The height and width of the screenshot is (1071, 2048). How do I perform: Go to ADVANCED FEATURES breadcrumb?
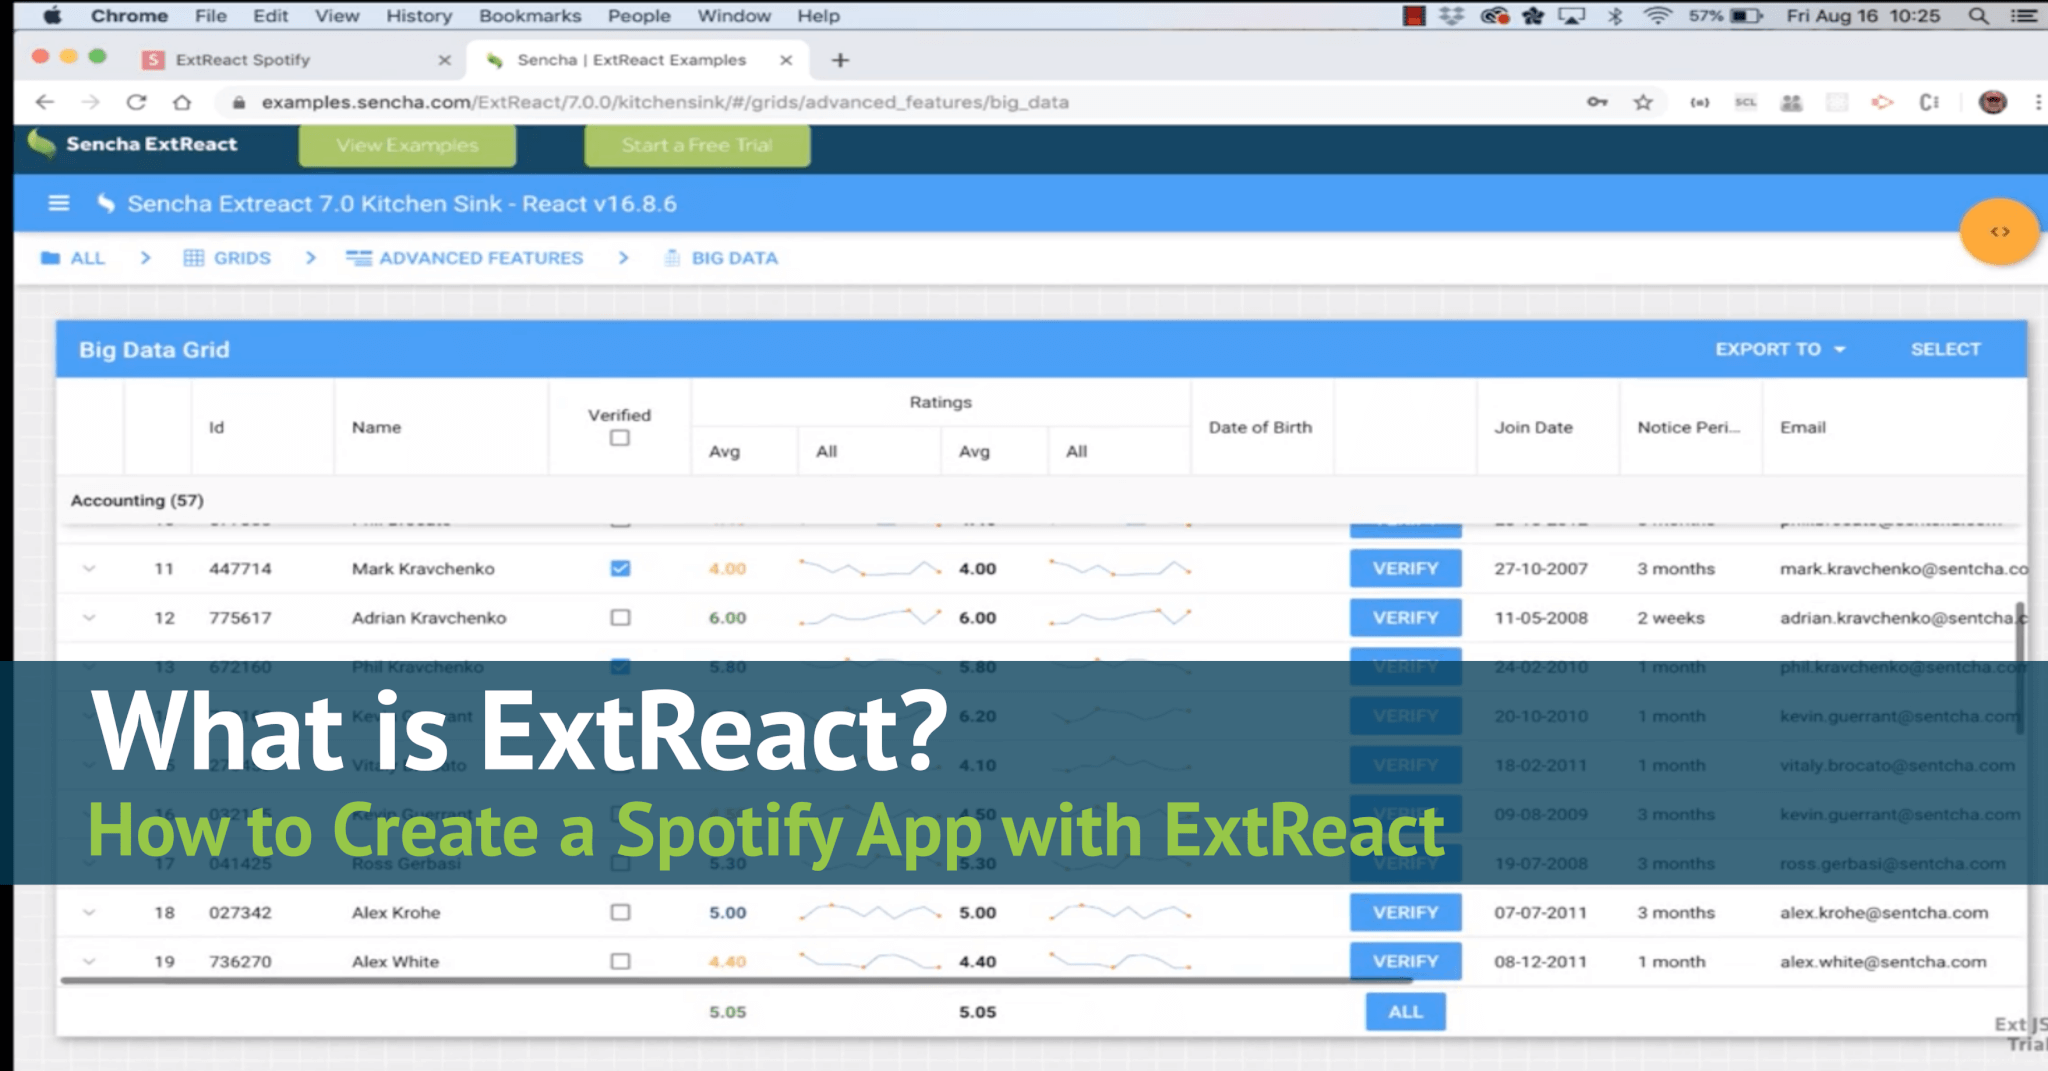point(464,258)
